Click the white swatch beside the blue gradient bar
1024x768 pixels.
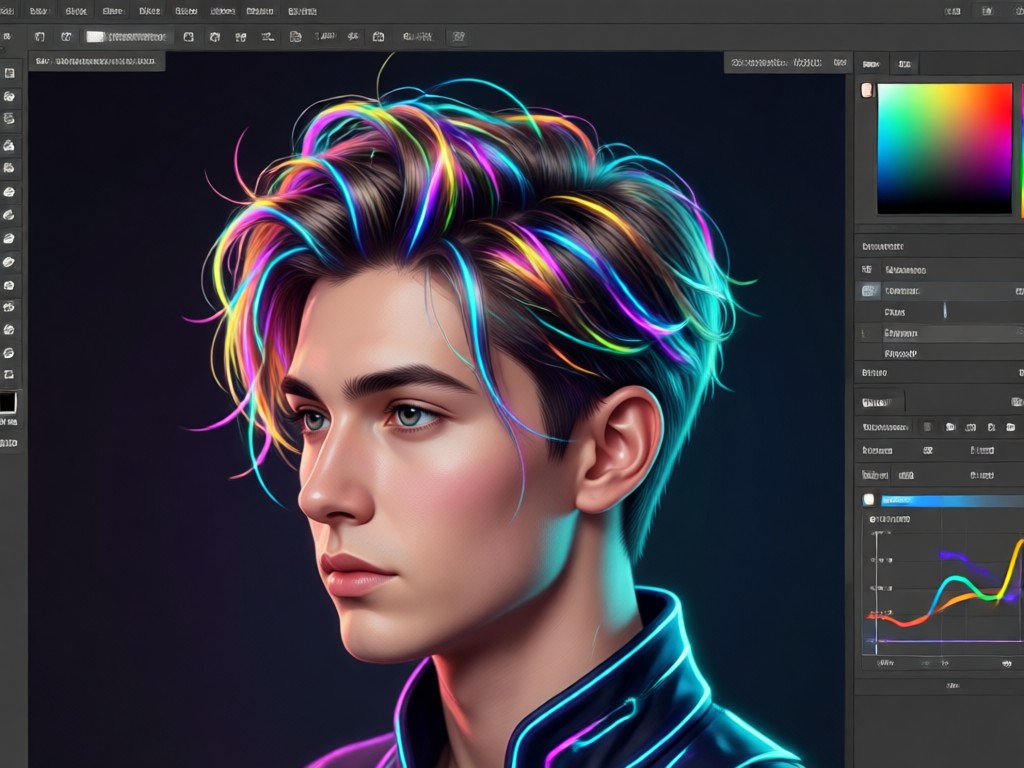(x=869, y=500)
